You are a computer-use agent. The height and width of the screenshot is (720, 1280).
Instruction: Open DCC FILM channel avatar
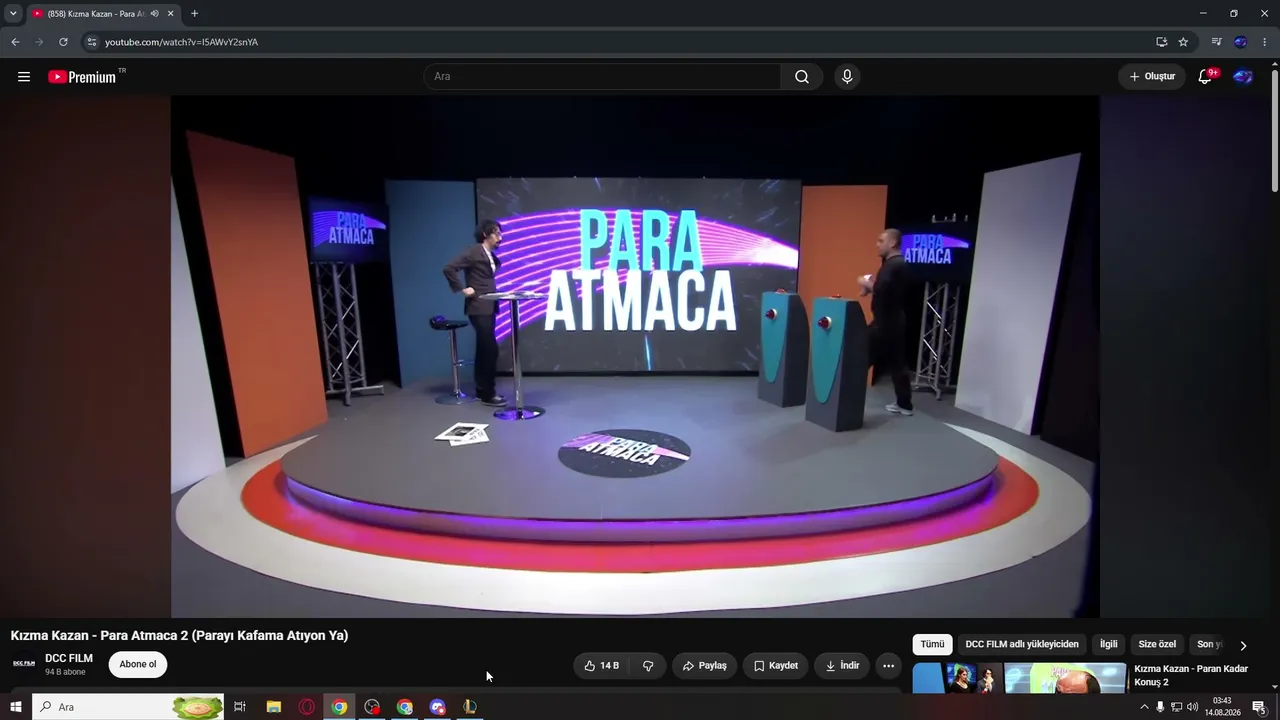24,664
